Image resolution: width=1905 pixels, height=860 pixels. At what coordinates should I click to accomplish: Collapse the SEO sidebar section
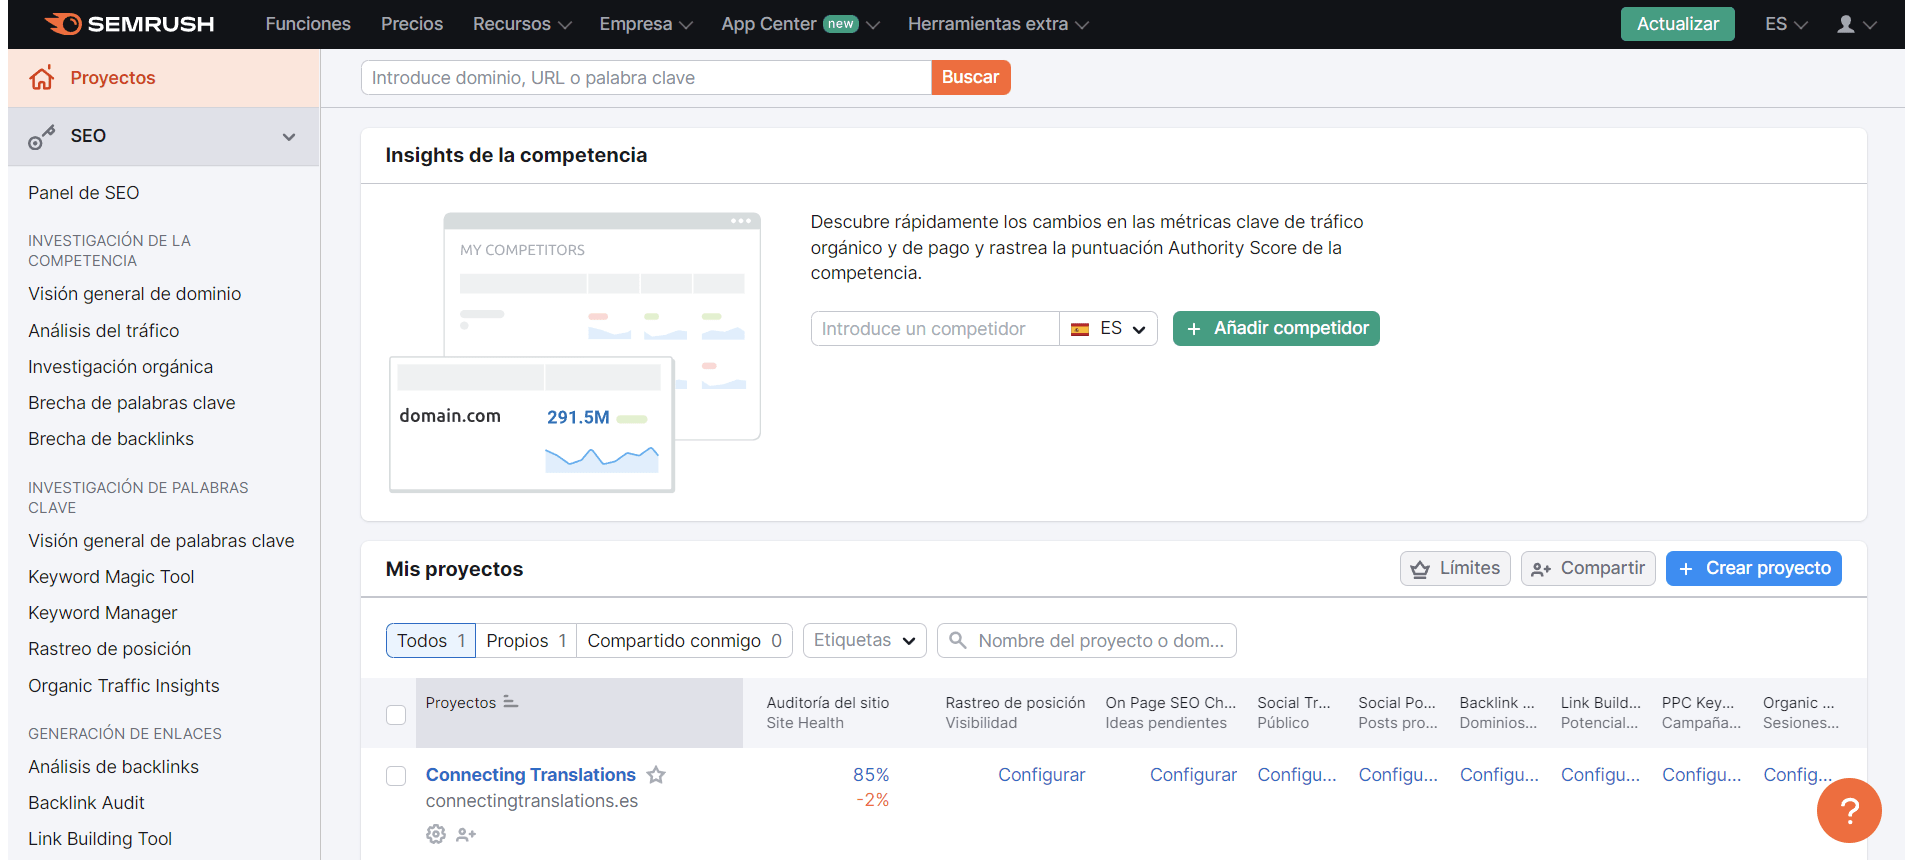pos(289,137)
